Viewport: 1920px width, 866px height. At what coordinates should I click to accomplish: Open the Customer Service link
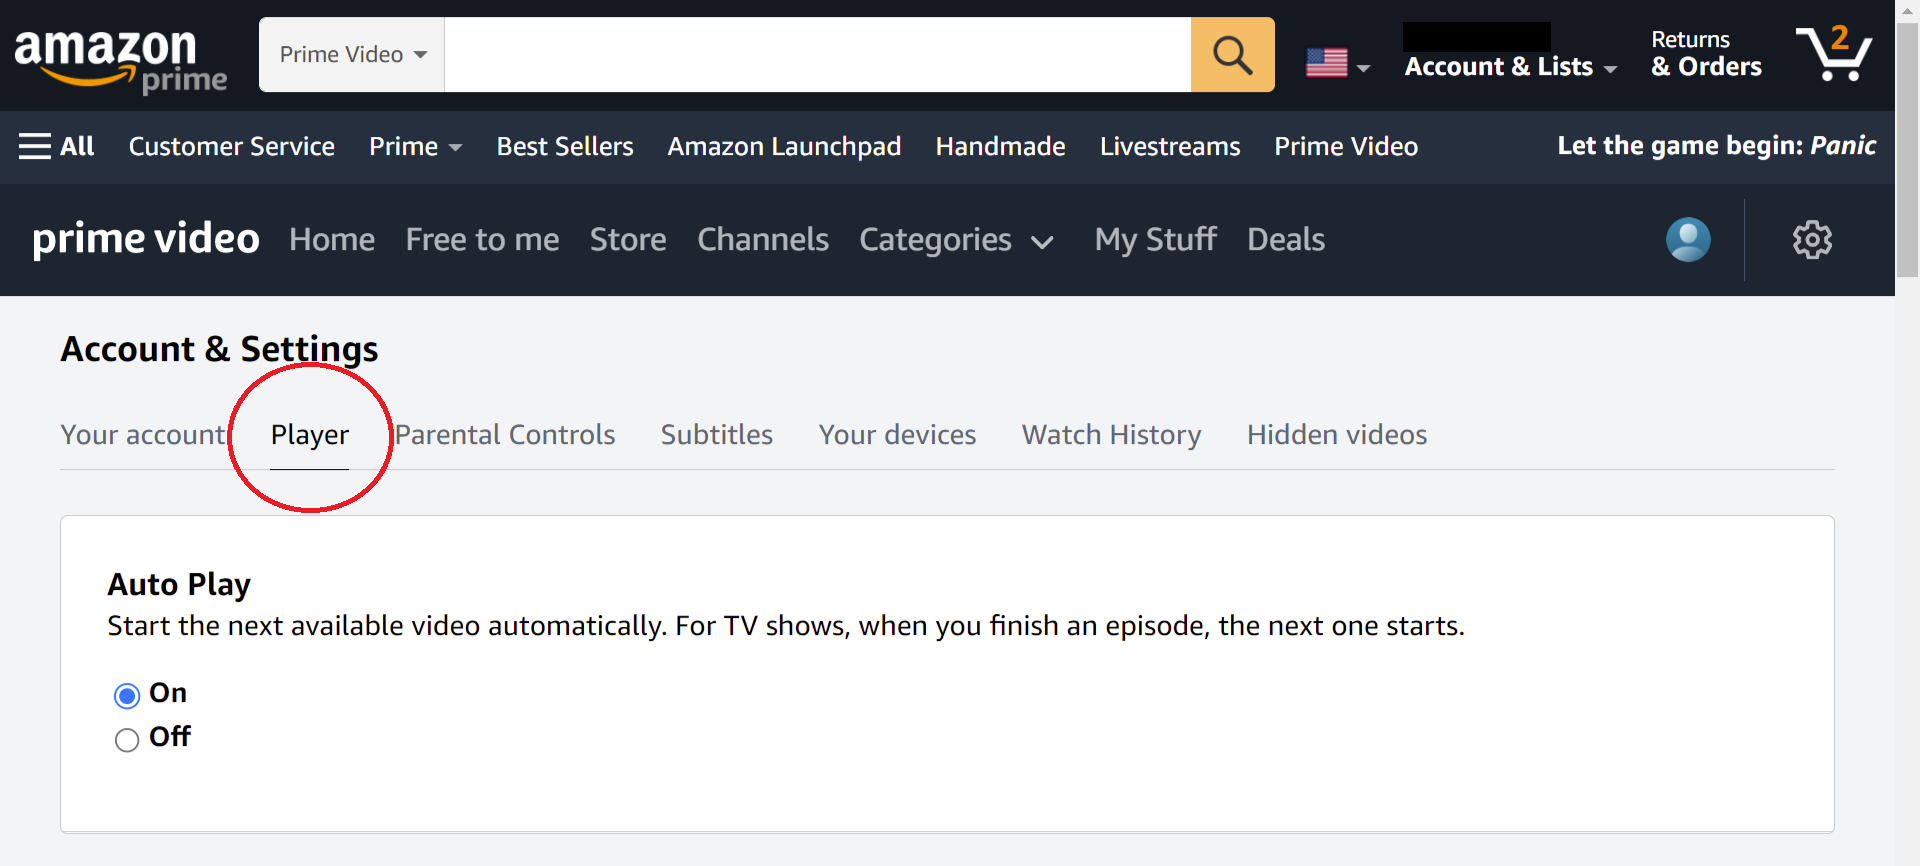pyautogui.click(x=232, y=147)
